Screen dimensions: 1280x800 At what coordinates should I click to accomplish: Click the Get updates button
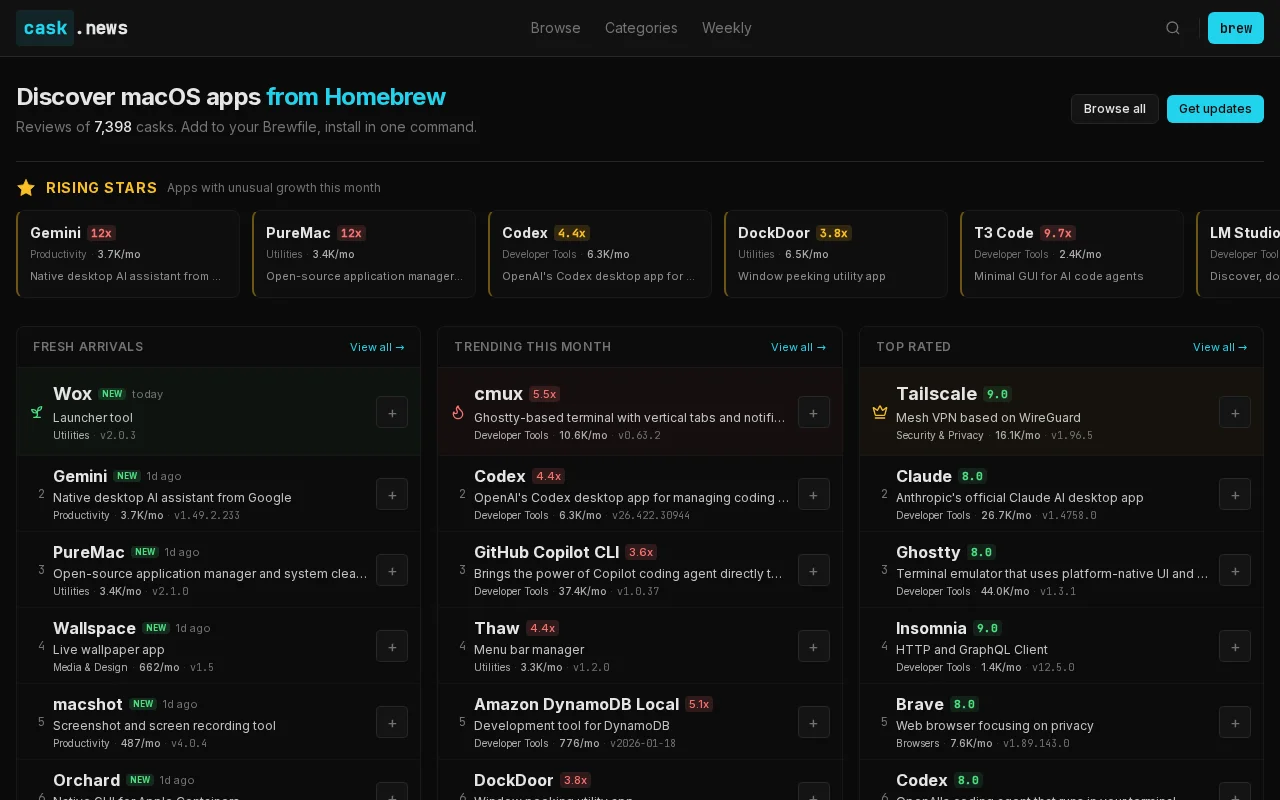[x=1215, y=109]
